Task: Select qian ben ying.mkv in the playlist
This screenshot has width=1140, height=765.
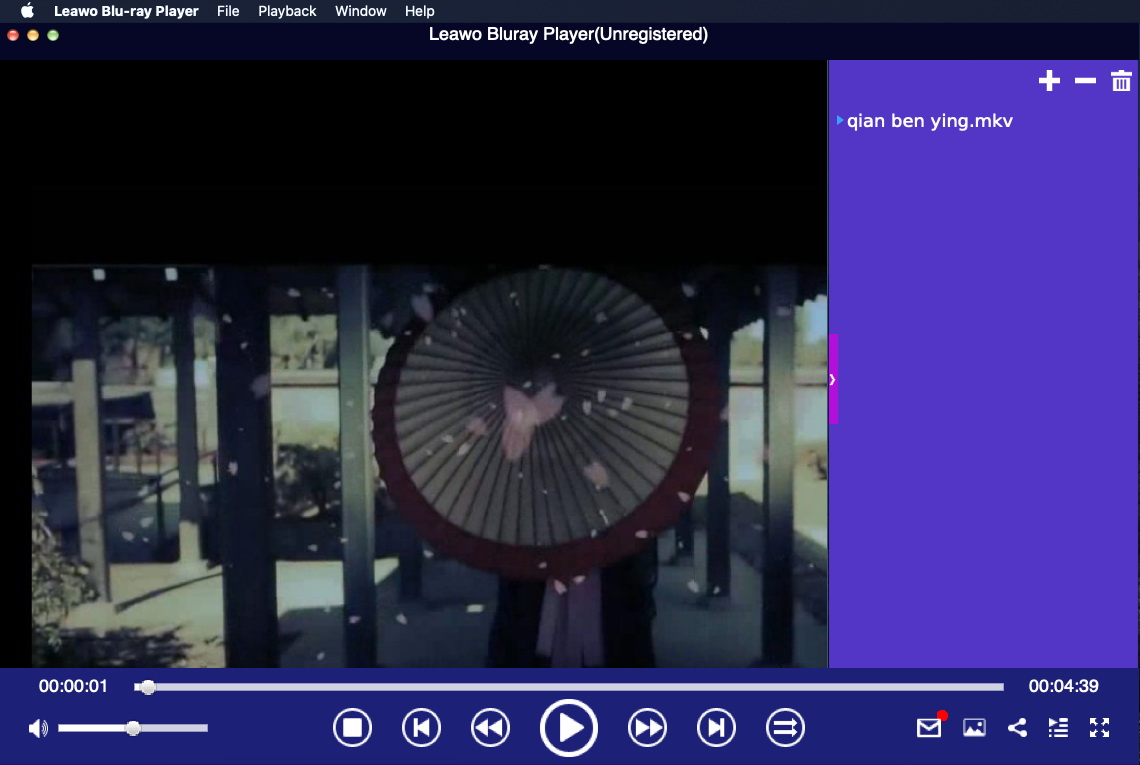Action: (x=929, y=121)
